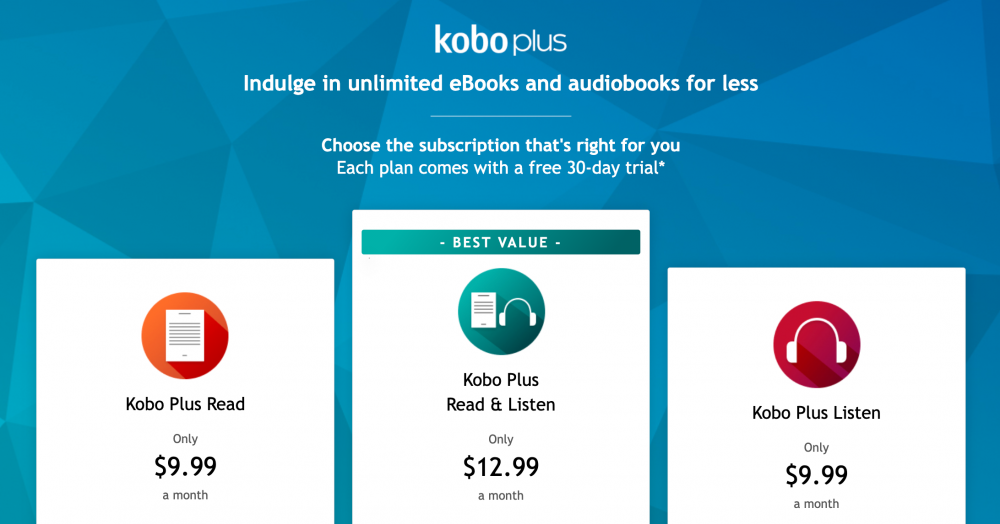1000x524 pixels.
Task: Click "Only" above the Kobo Plus Listen price
Action: pos(816,447)
